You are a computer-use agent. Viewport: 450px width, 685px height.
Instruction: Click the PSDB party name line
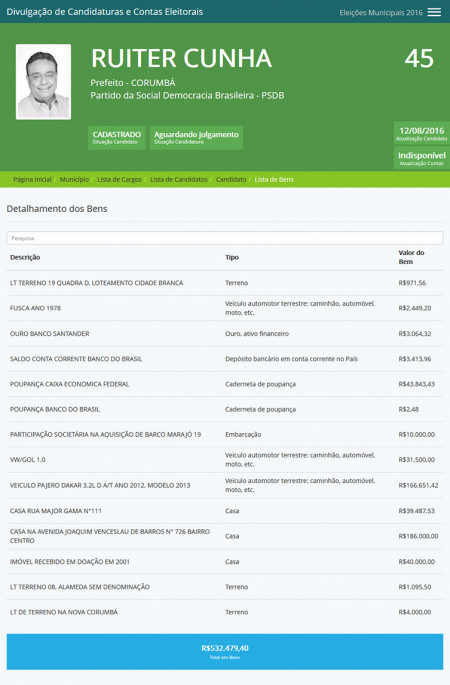187,95
